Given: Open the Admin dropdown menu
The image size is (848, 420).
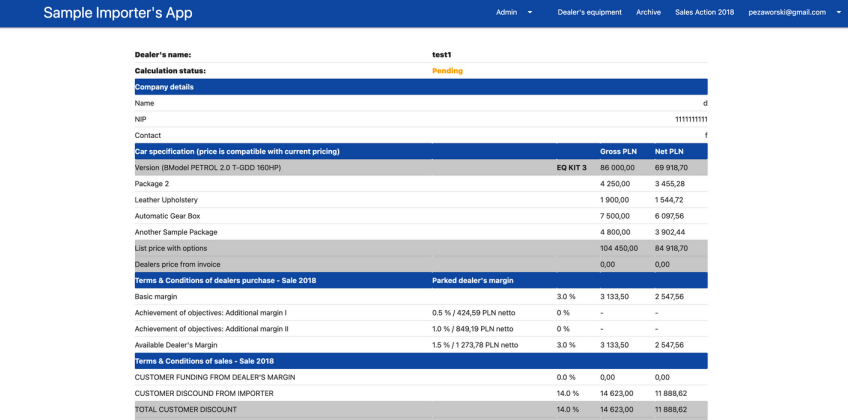Looking at the screenshot, I should click(514, 13).
